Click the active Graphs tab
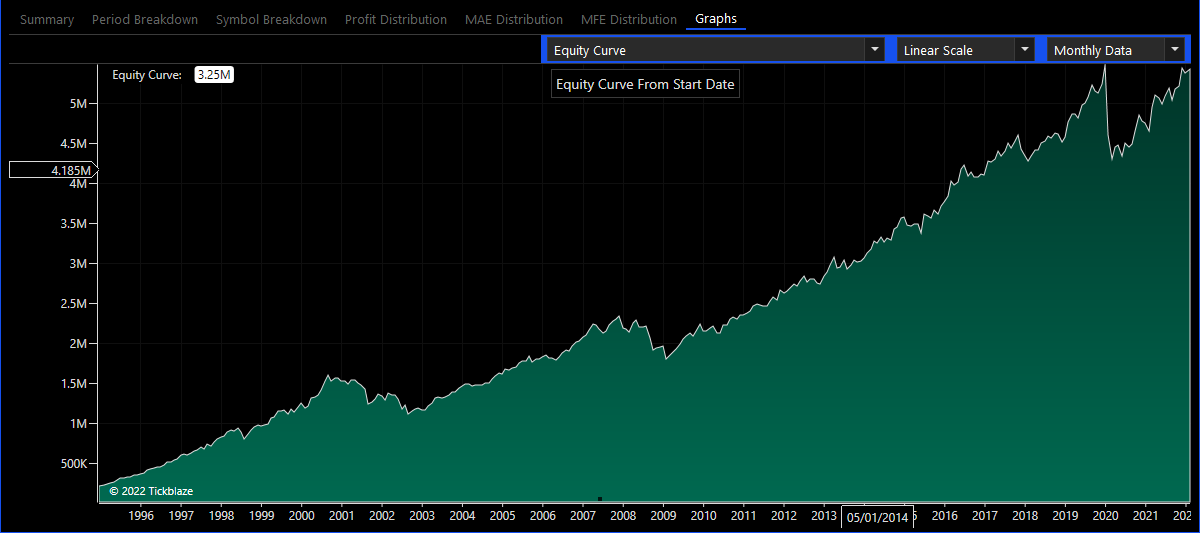This screenshot has height=533, width=1200. [x=715, y=19]
